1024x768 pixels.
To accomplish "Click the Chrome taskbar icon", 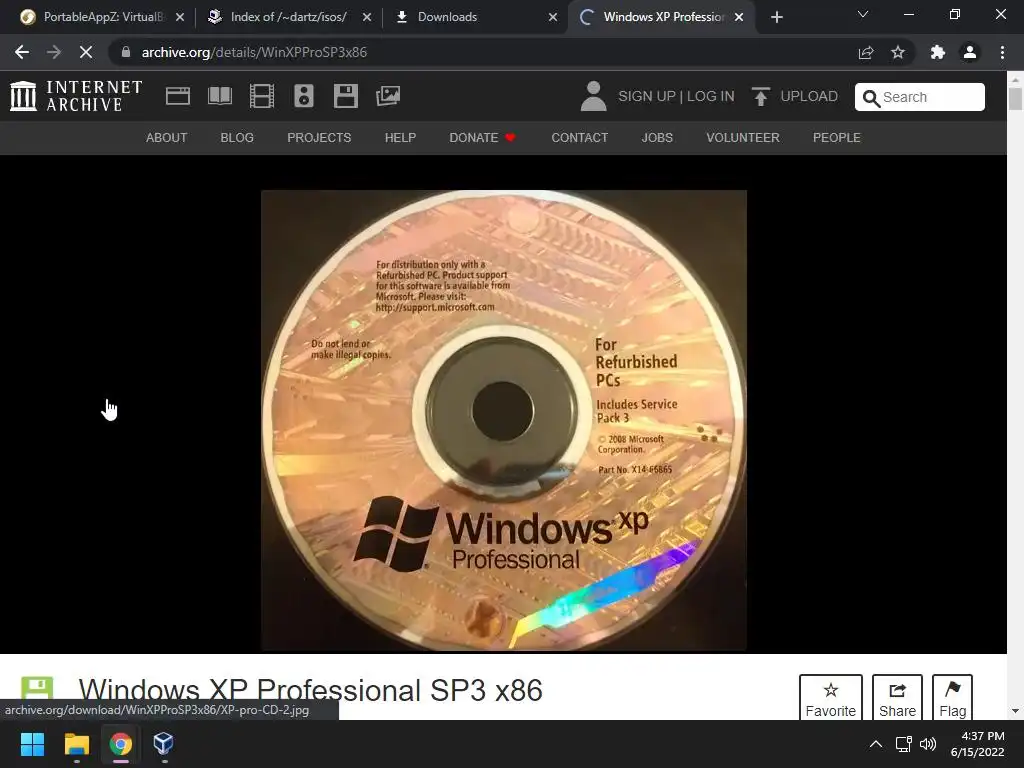I will (x=121, y=743).
